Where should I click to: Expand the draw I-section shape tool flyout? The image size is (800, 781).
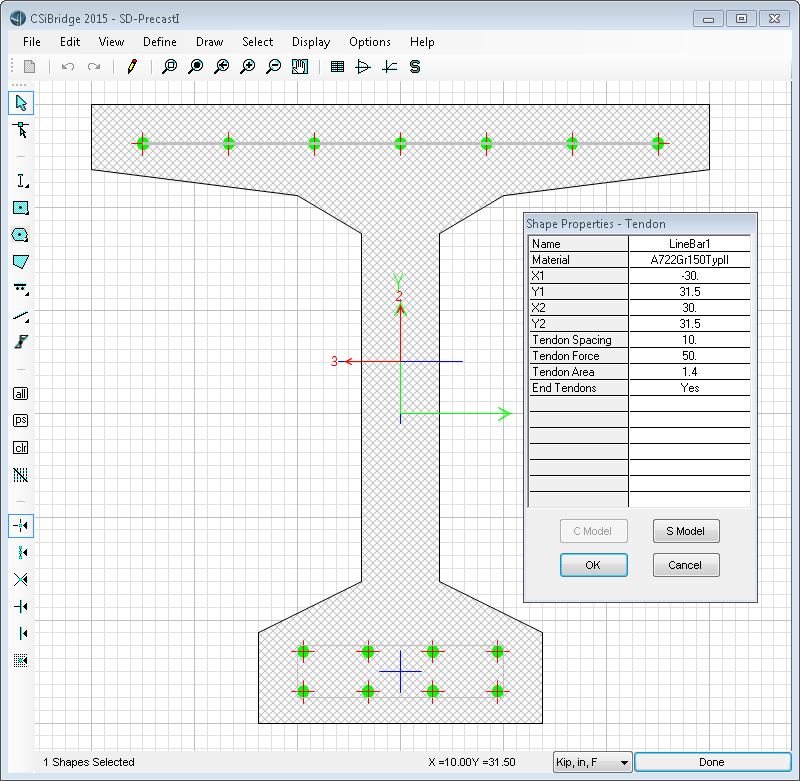click(21, 181)
